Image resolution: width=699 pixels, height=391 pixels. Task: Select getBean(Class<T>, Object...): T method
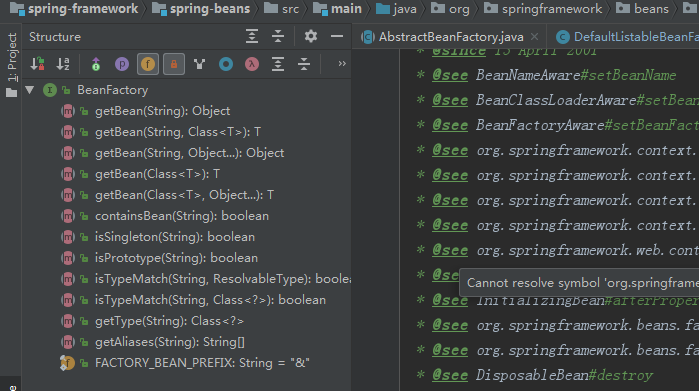[x=184, y=195]
